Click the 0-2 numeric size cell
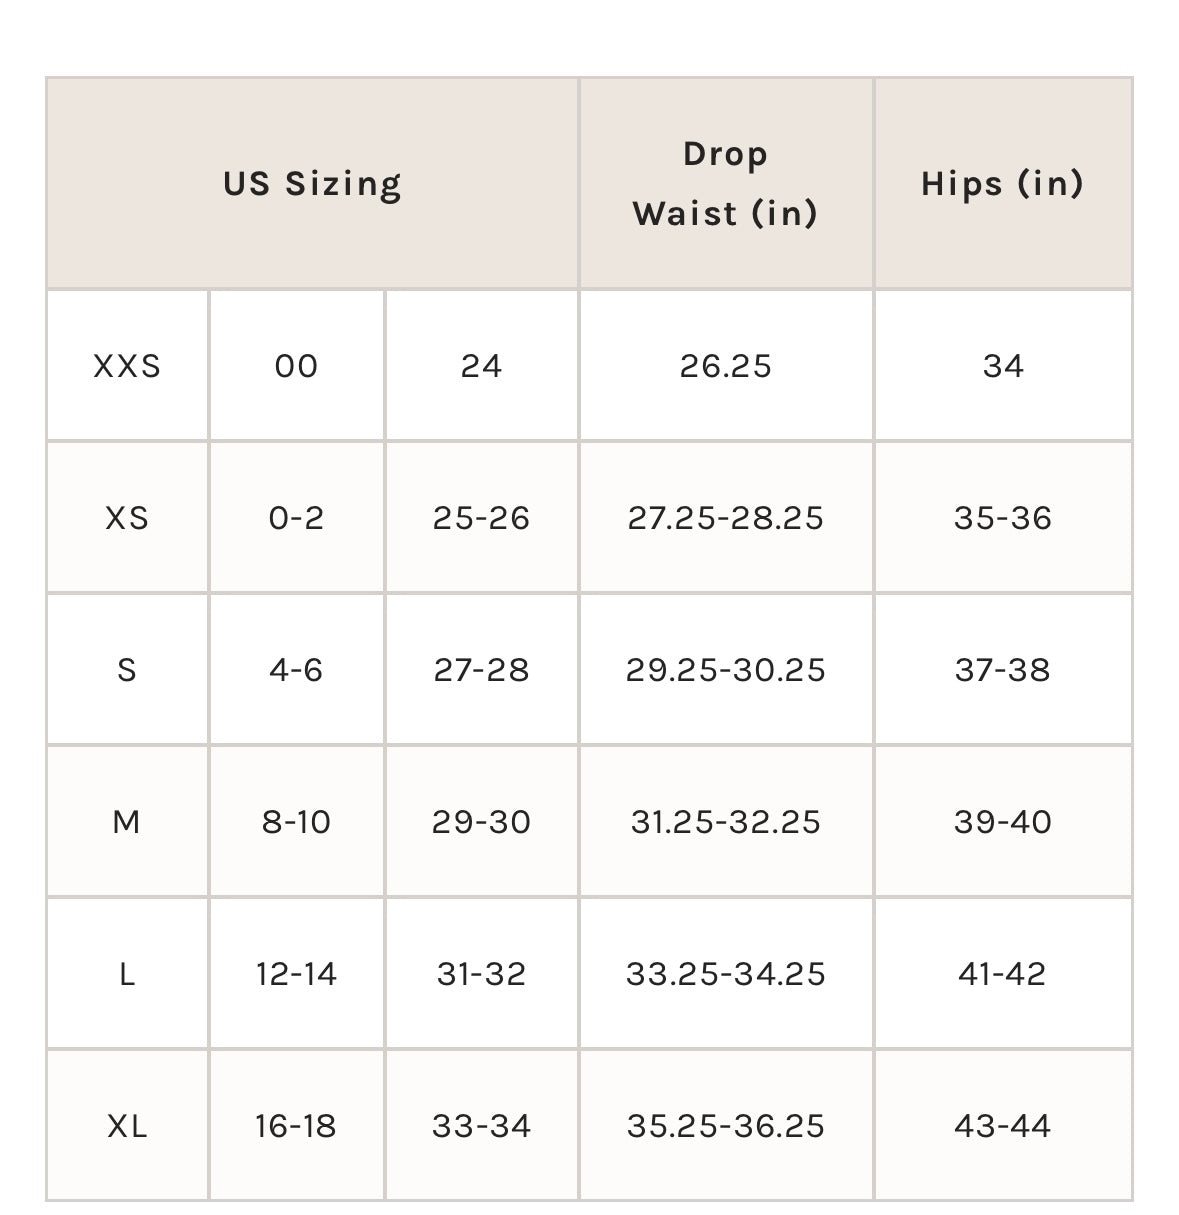Screen dimensions: 1179x1215 (x=296, y=518)
